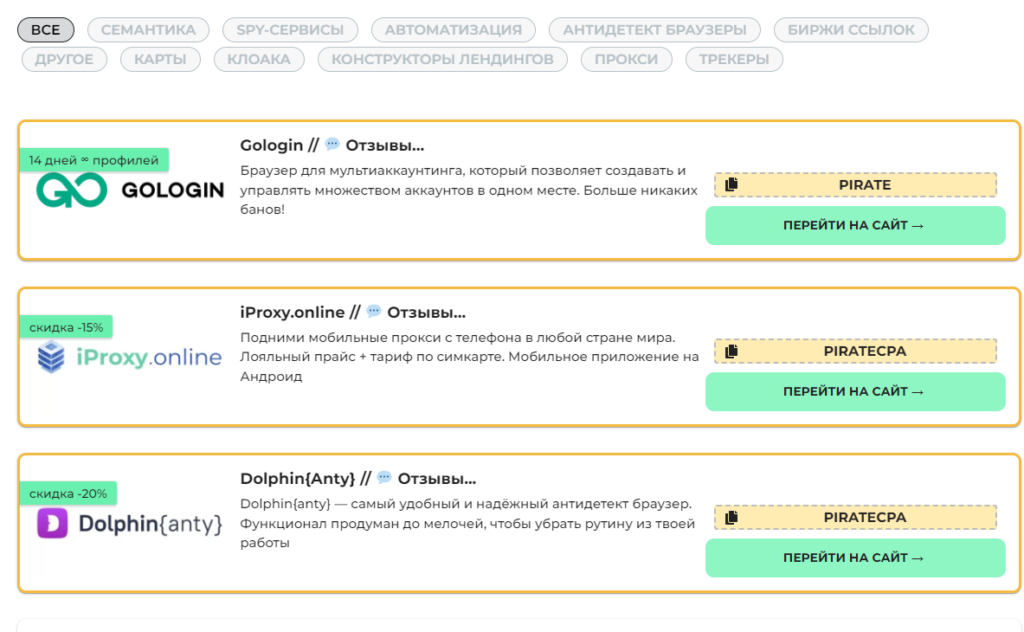The image size is (1024, 632).
Task: Filter by SPY-СЕРВИСЫ category
Action: click(x=290, y=30)
